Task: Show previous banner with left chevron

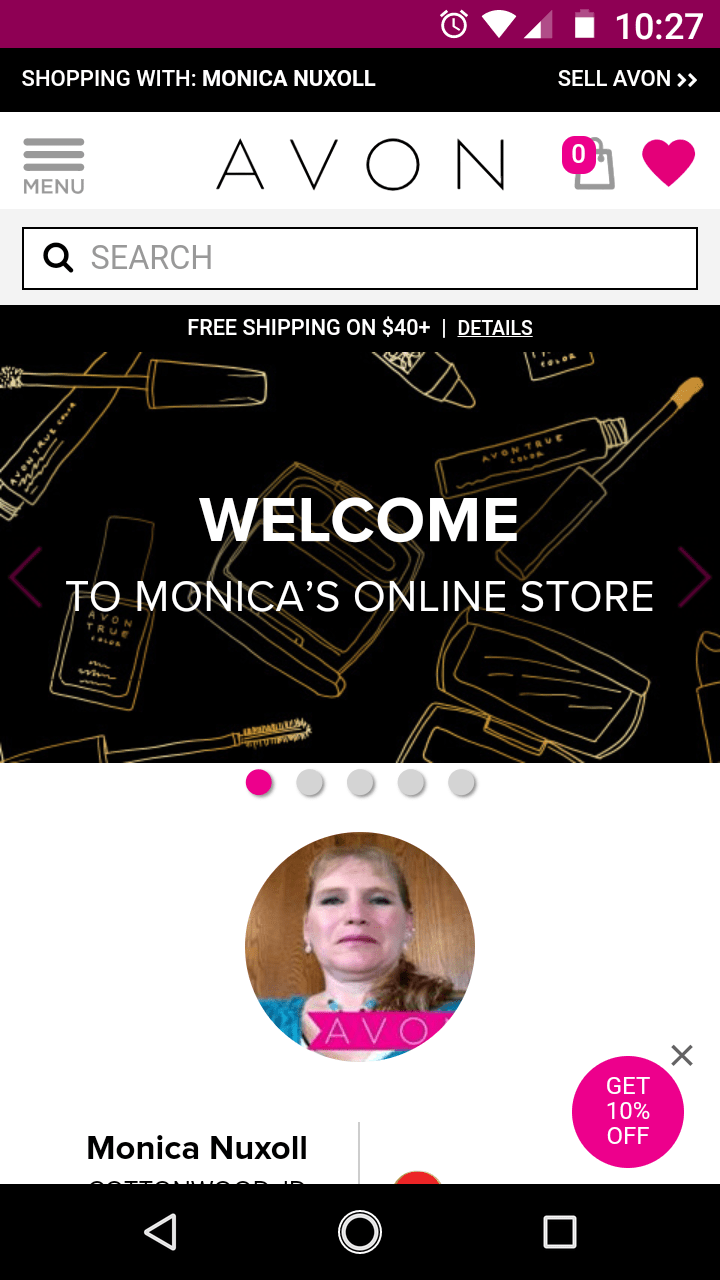Action: coord(26,577)
